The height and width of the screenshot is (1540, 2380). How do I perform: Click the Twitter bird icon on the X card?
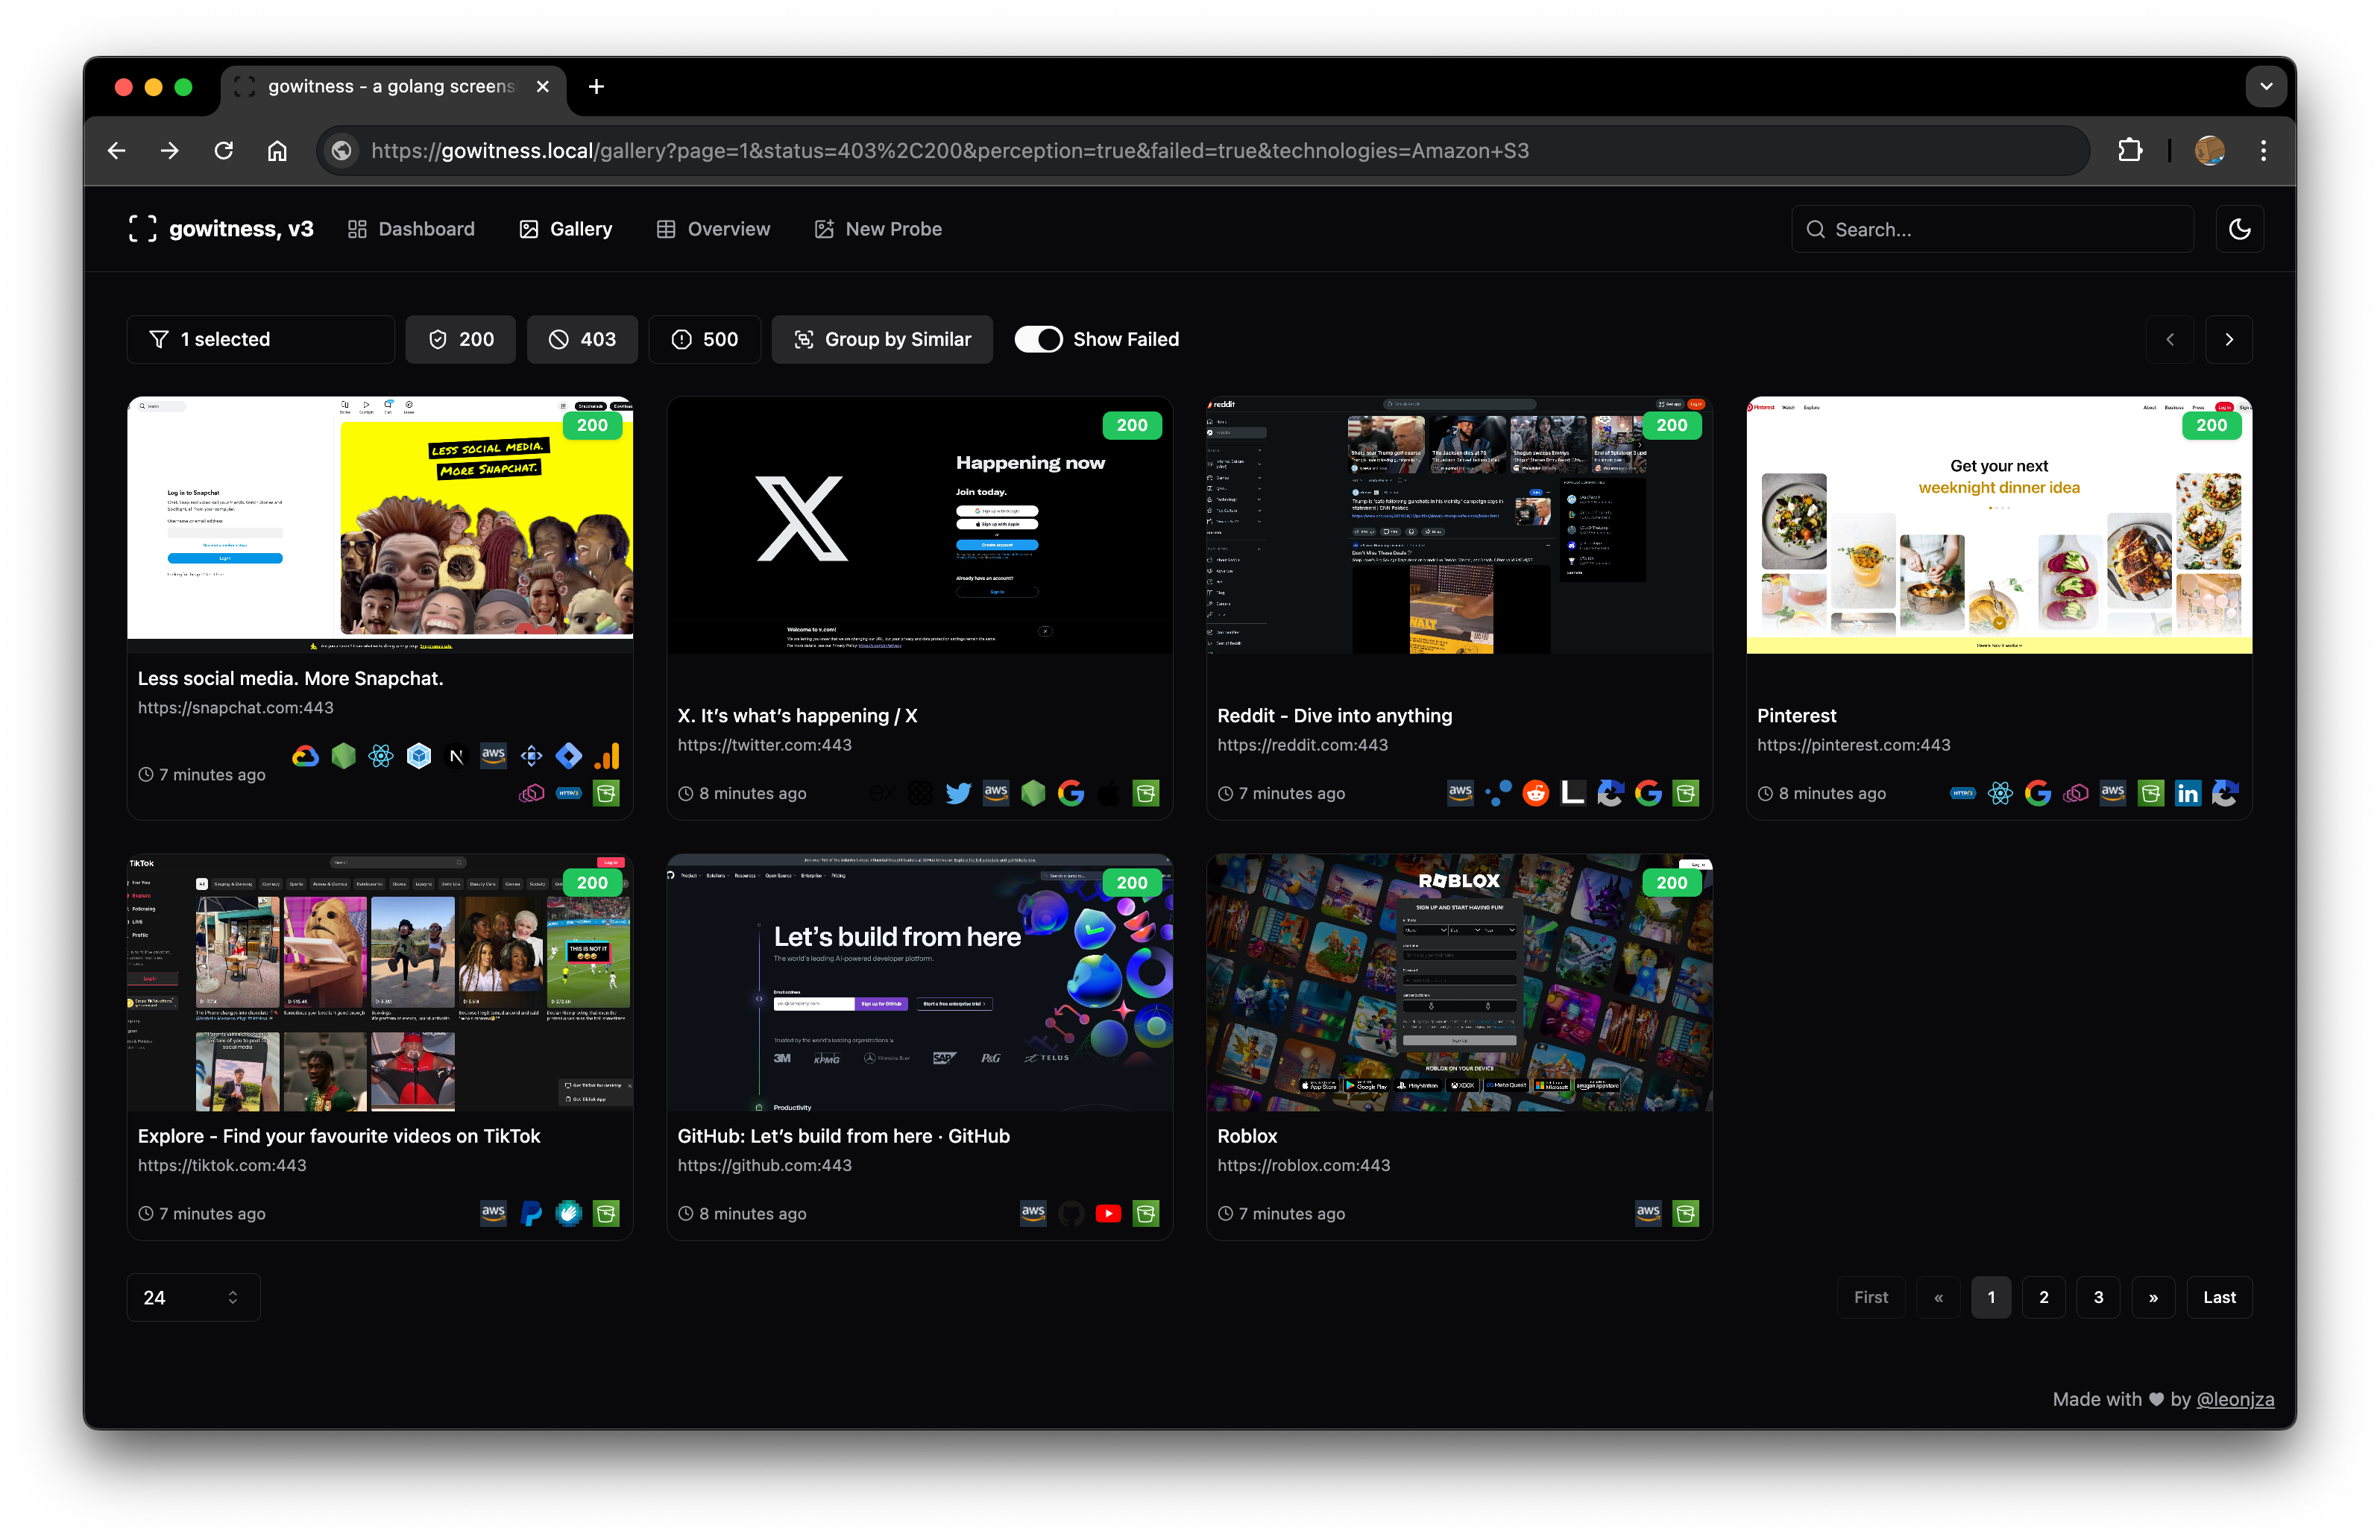click(x=958, y=793)
